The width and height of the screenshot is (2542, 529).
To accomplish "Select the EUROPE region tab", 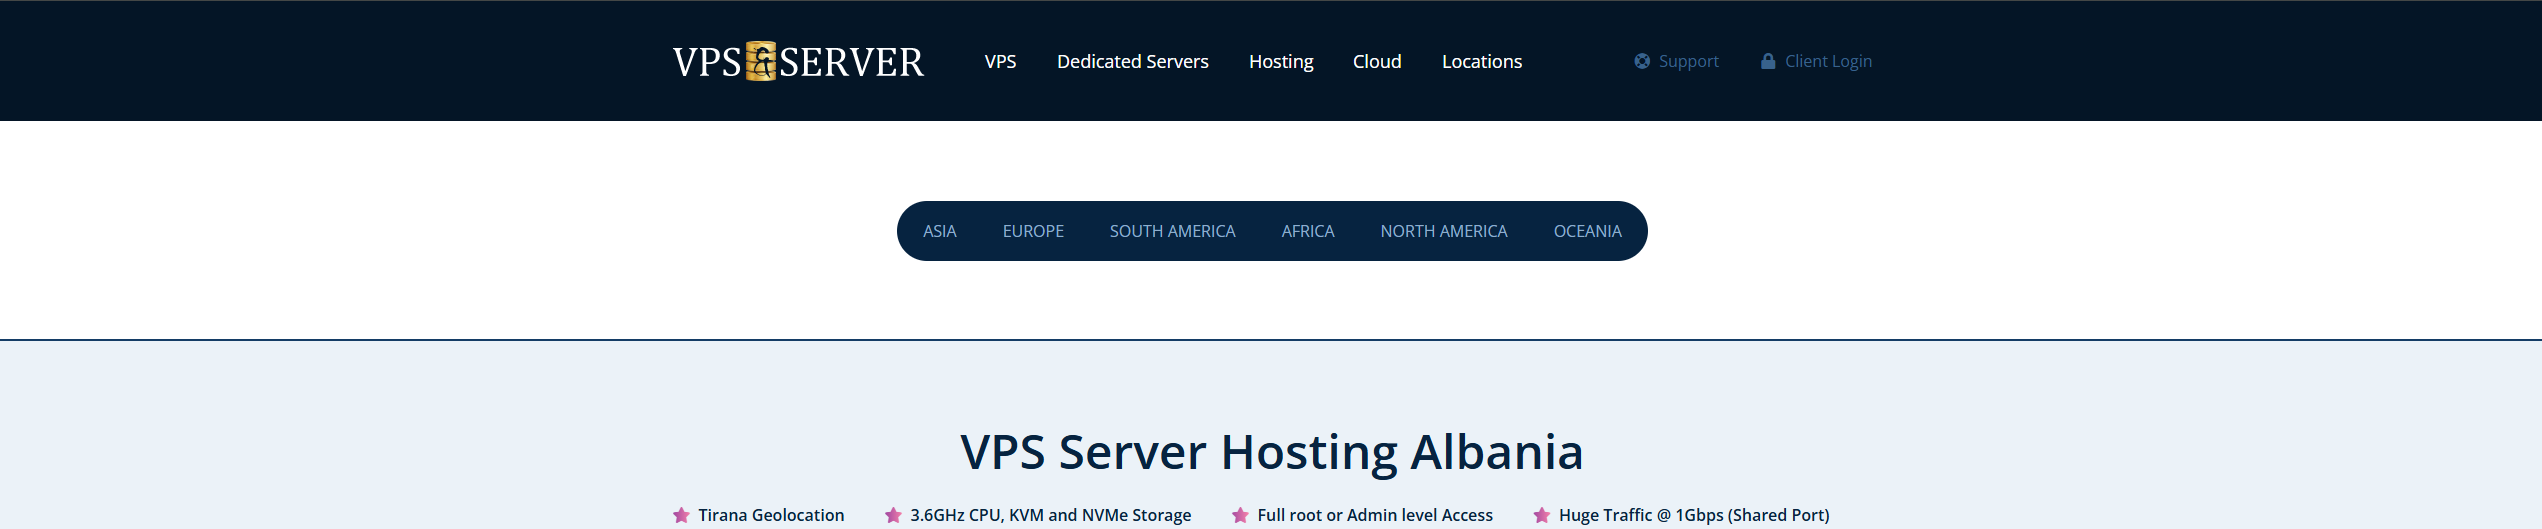I will point(1033,231).
